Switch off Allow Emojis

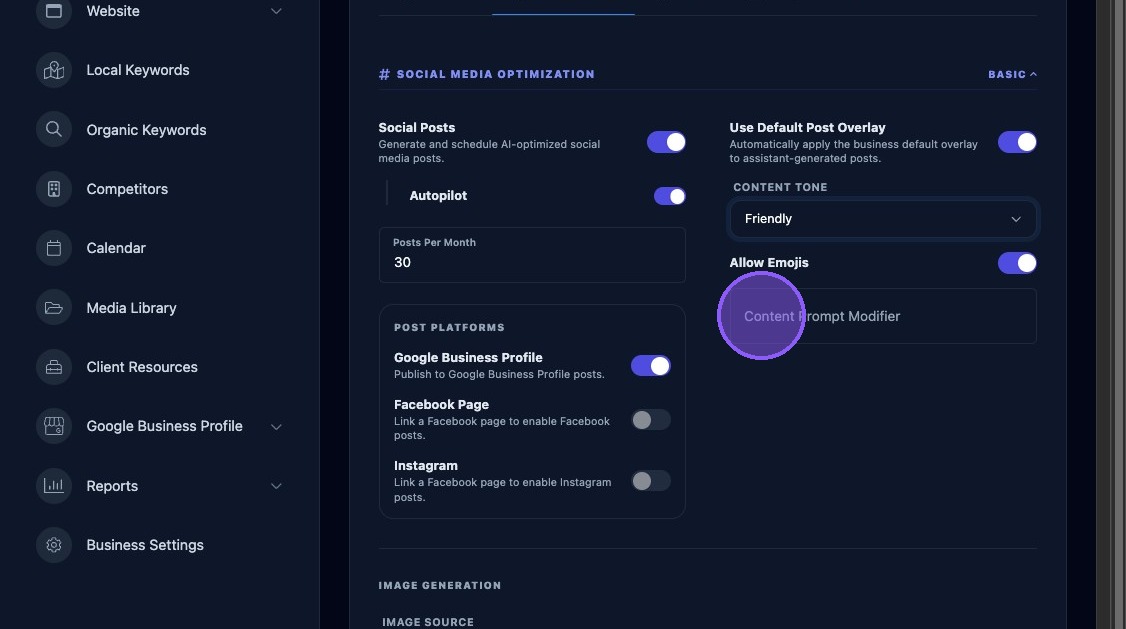[1017, 263]
